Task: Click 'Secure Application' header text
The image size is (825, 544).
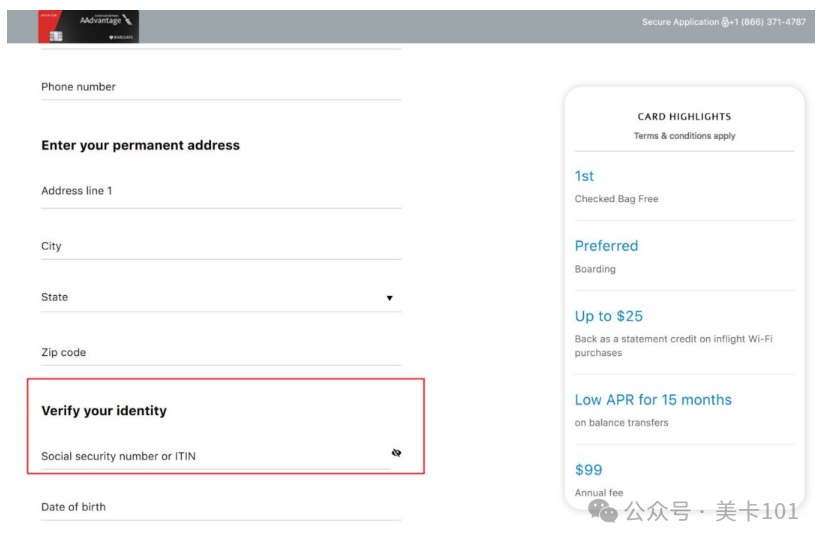Action: pyautogui.click(x=680, y=22)
